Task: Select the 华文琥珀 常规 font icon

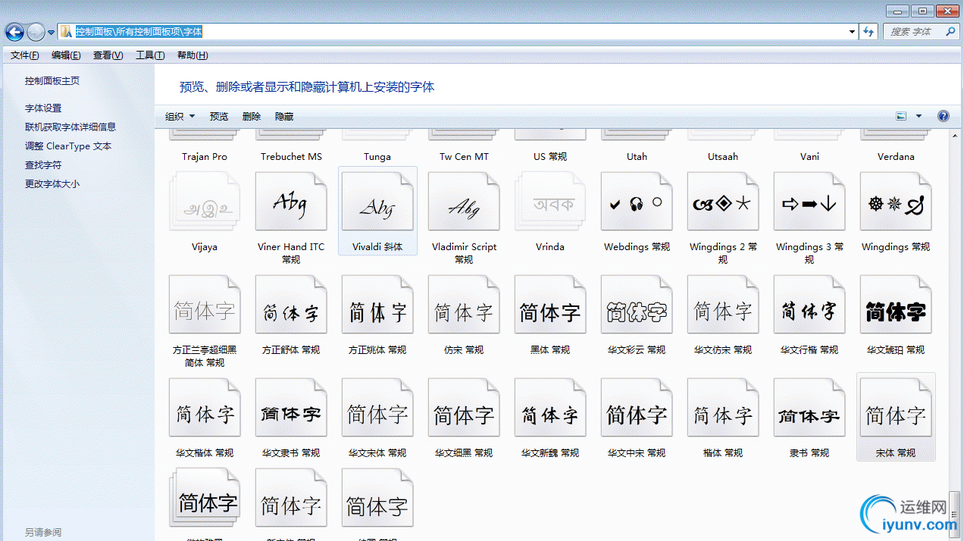Action: click(896, 305)
